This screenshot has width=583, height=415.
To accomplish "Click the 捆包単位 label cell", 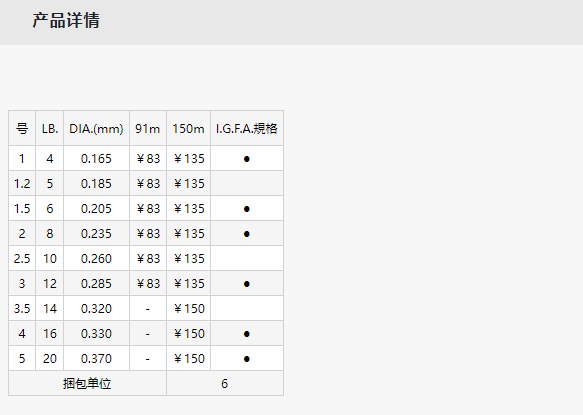I will (x=87, y=383).
